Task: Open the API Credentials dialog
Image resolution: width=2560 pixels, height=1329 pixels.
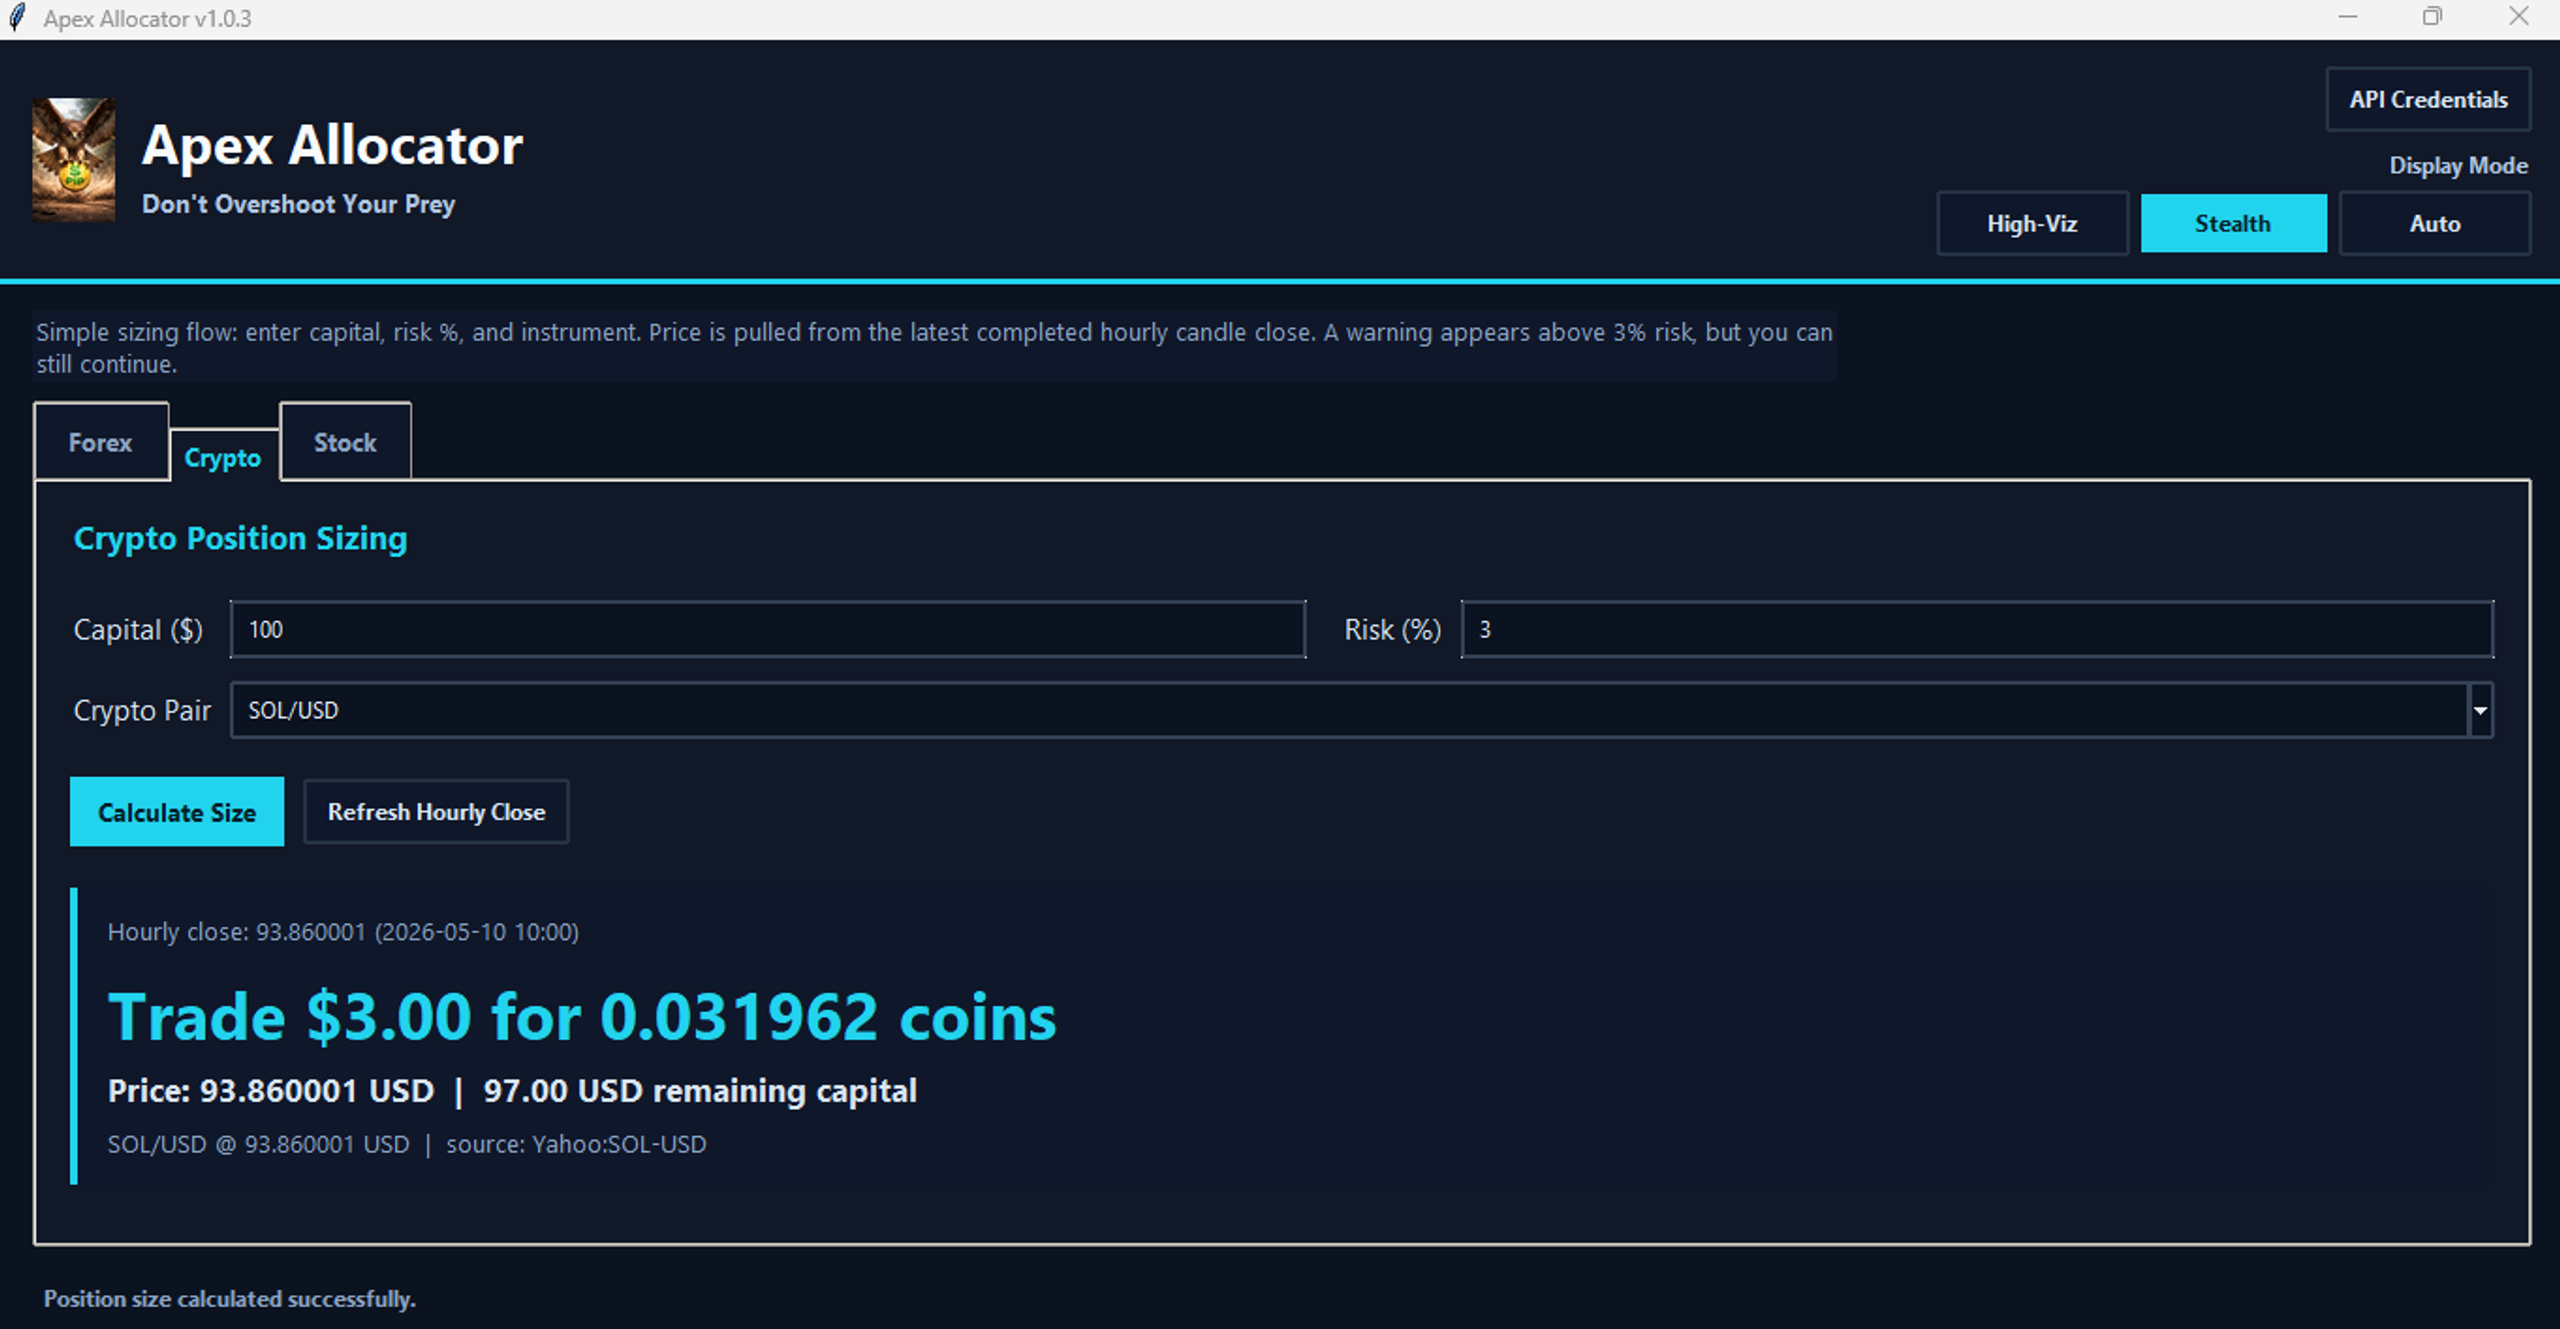Action: 2428,99
